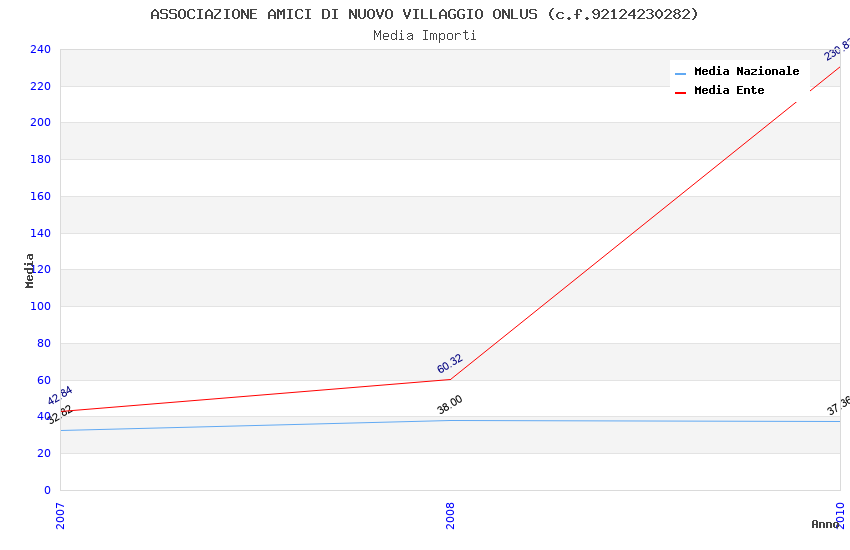Click the subtitle Media Importi
Image resolution: width=850 pixels, height=550 pixels.
point(424,36)
